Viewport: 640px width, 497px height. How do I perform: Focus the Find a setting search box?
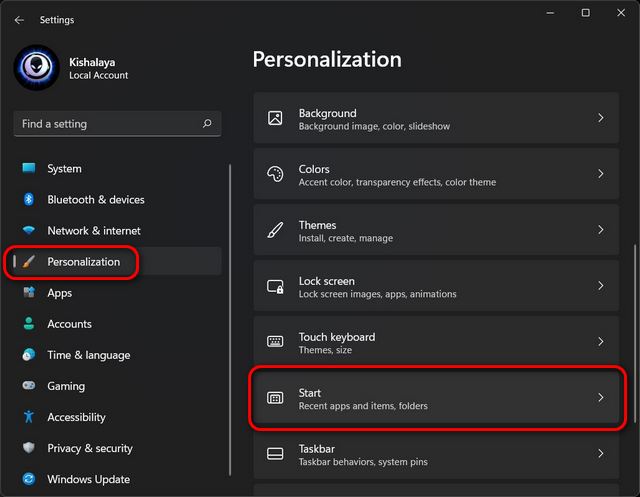[118, 124]
